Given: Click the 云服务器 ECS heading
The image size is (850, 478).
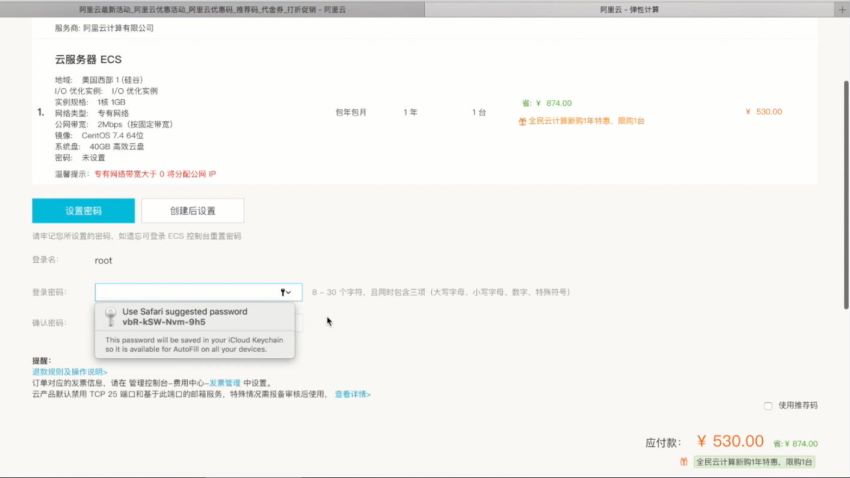Looking at the screenshot, I should pyautogui.click(x=88, y=60).
